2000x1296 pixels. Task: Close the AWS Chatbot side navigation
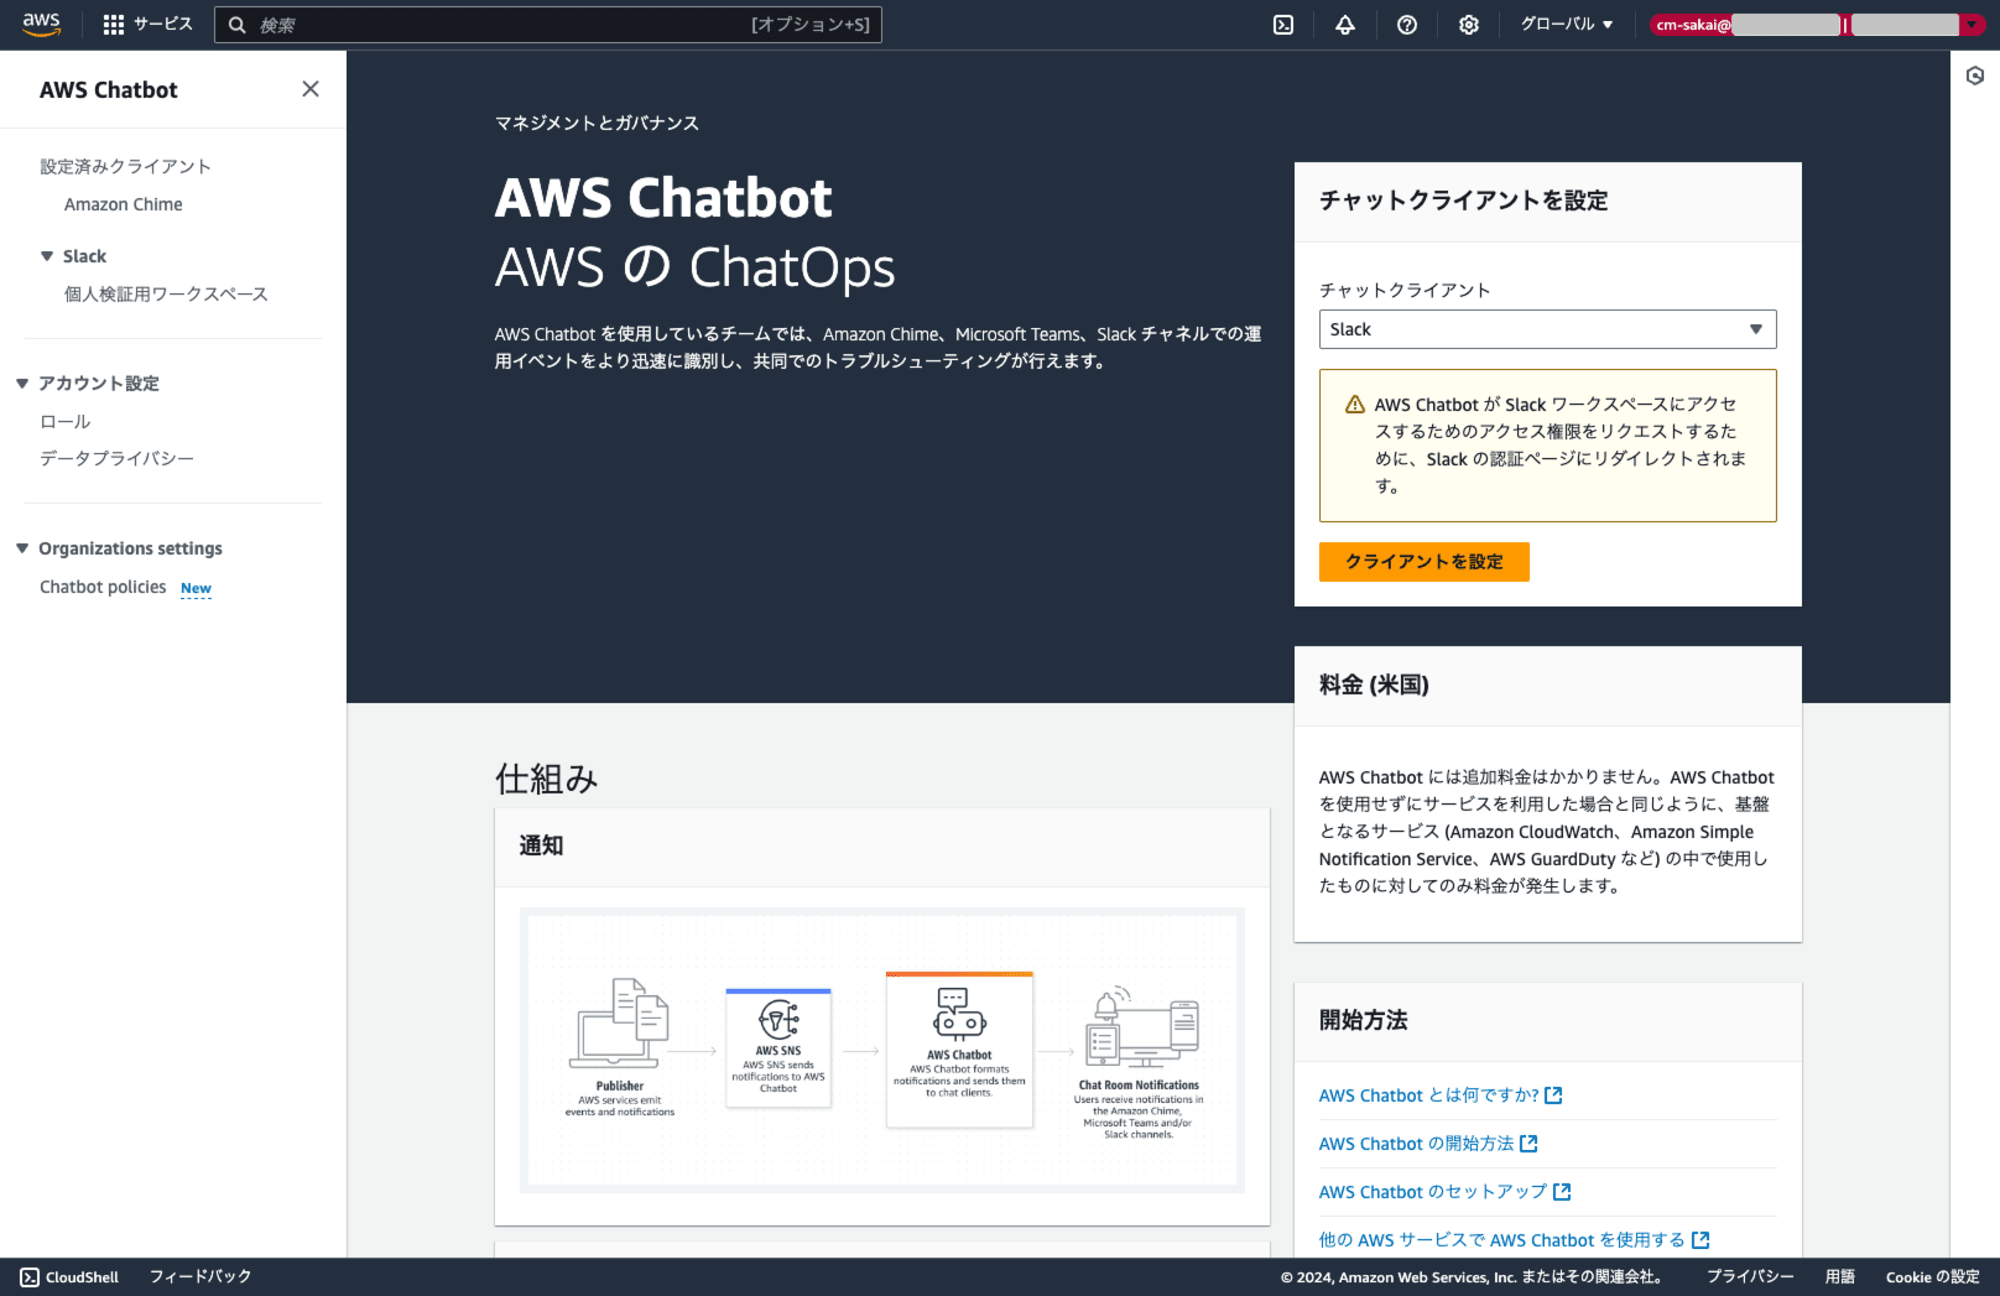point(310,89)
